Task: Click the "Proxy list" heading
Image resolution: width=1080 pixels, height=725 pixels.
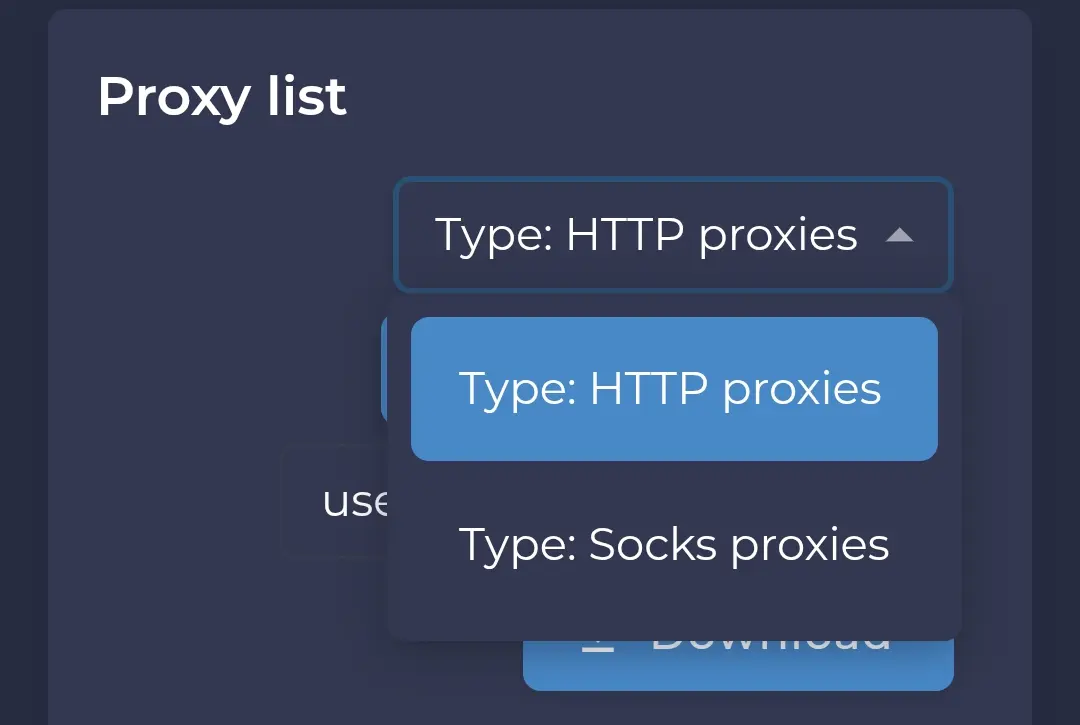Action: pos(222,96)
